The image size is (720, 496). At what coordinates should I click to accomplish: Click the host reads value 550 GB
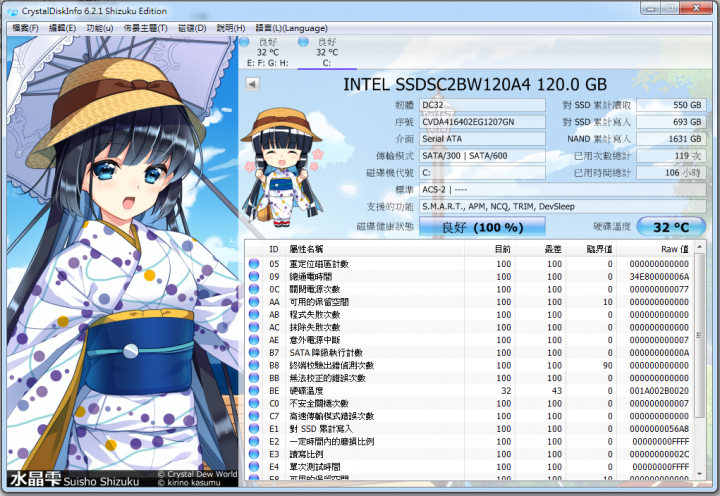[x=671, y=105]
